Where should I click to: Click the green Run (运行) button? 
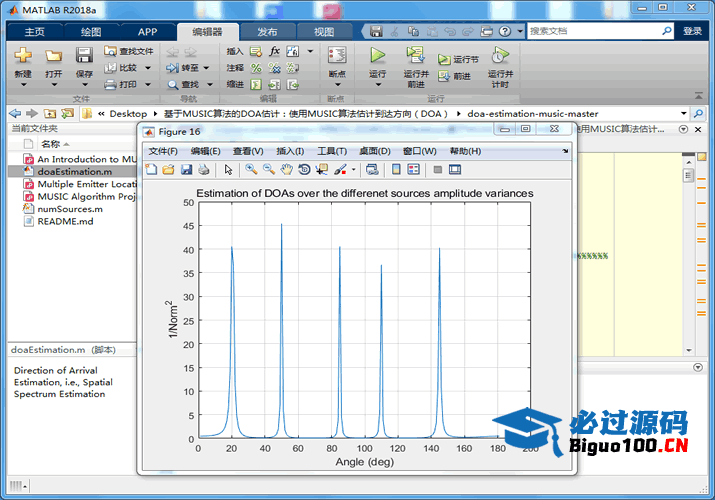[x=377, y=56]
